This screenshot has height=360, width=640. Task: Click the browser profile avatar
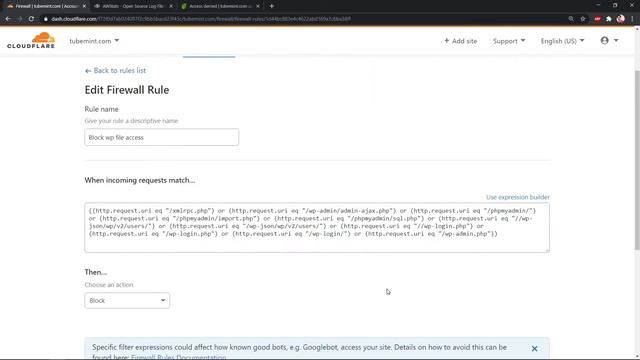(x=620, y=19)
